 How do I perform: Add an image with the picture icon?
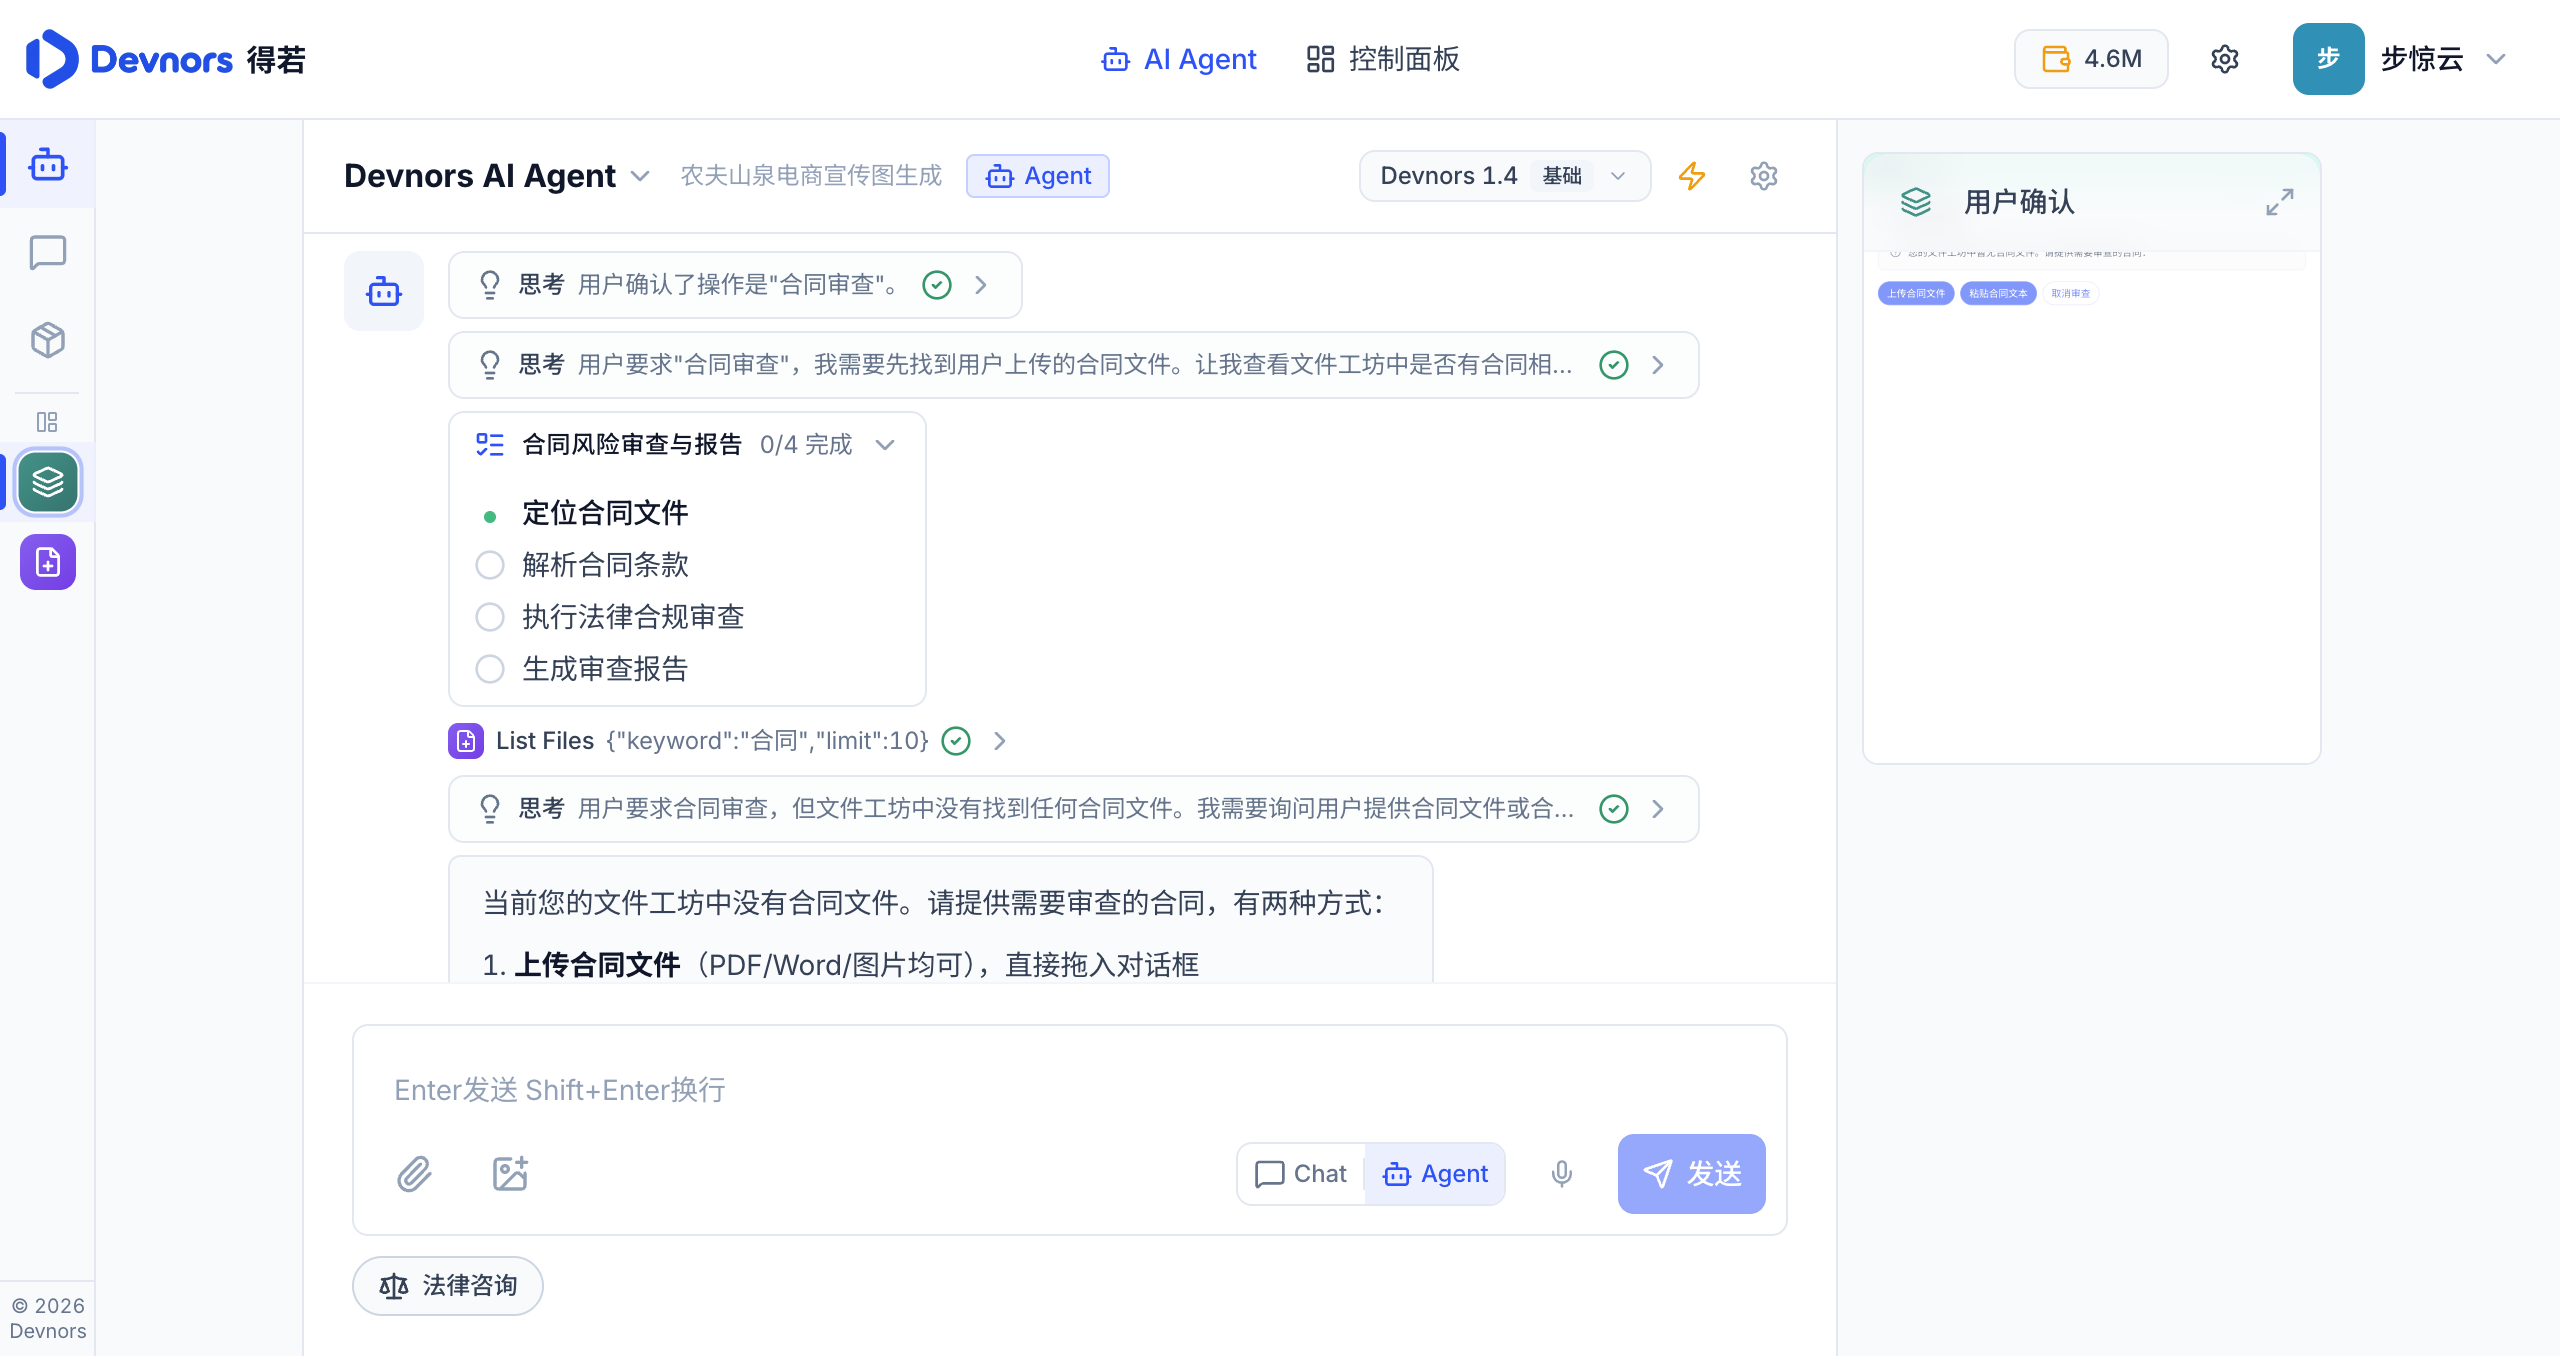[x=510, y=1173]
